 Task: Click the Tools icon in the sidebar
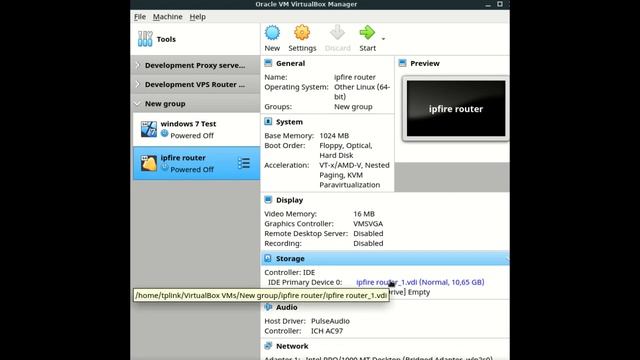(x=145, y=39)
